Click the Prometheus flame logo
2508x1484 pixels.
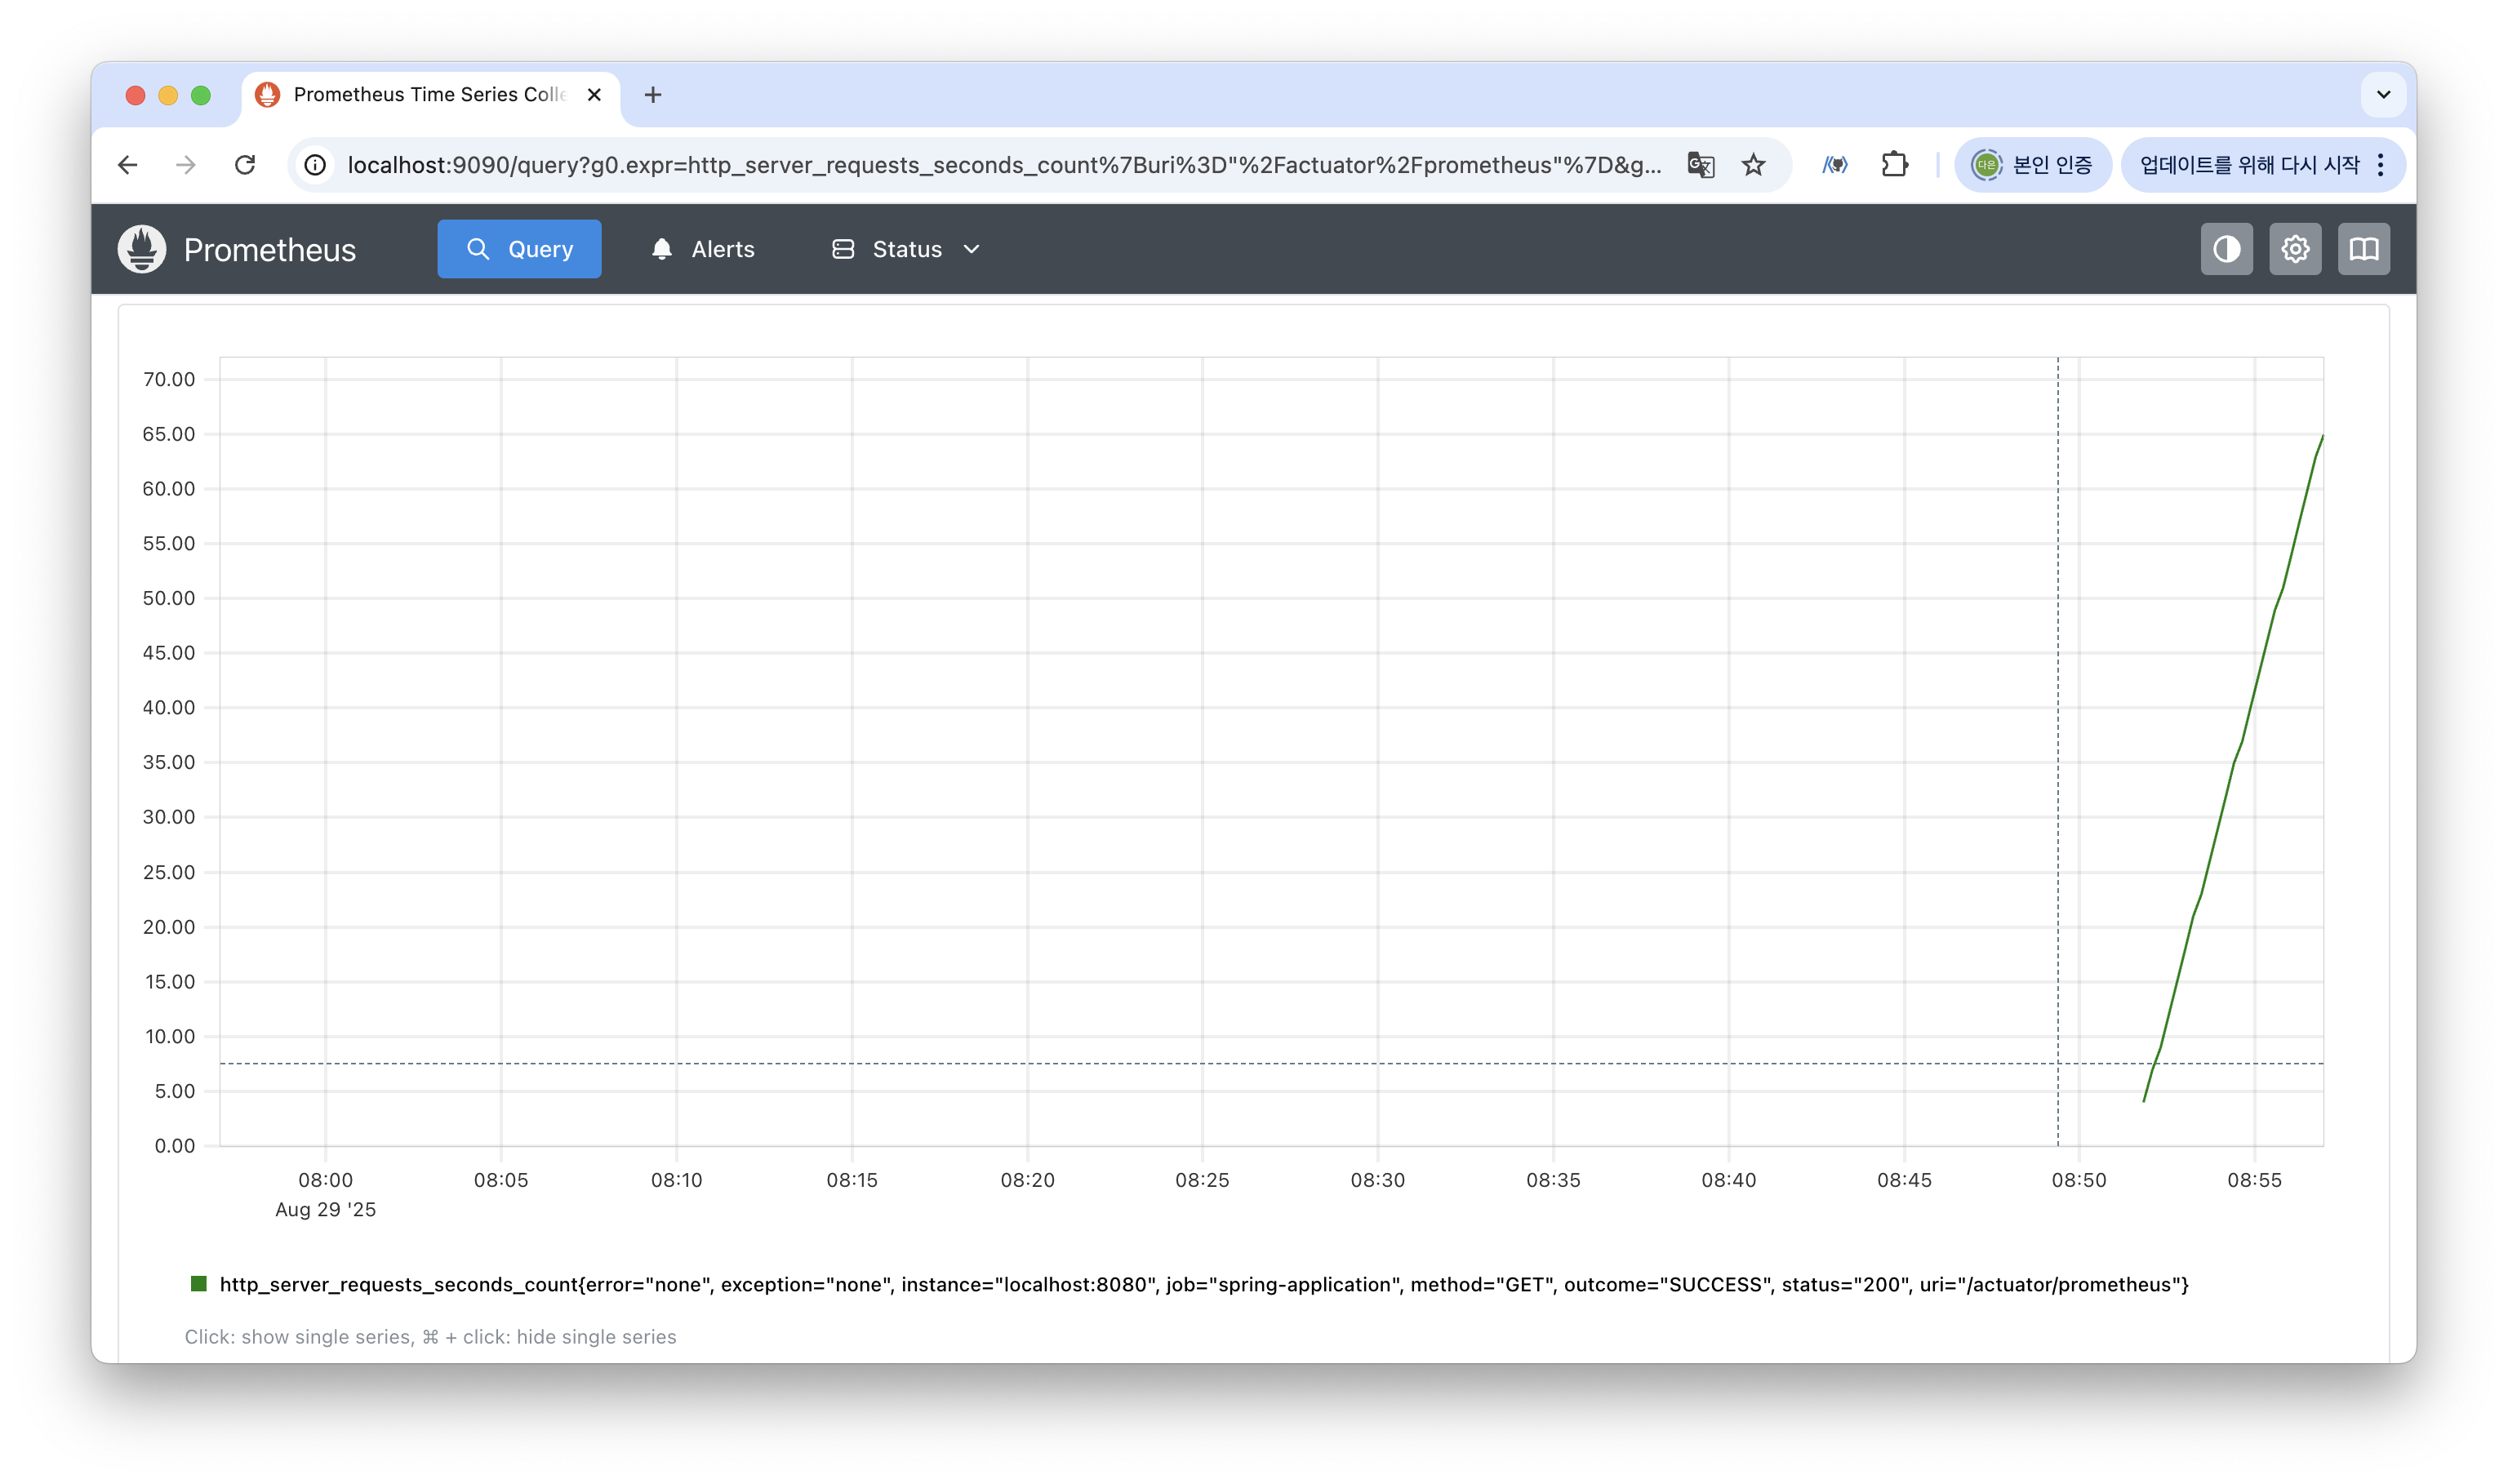click(142, 249)
